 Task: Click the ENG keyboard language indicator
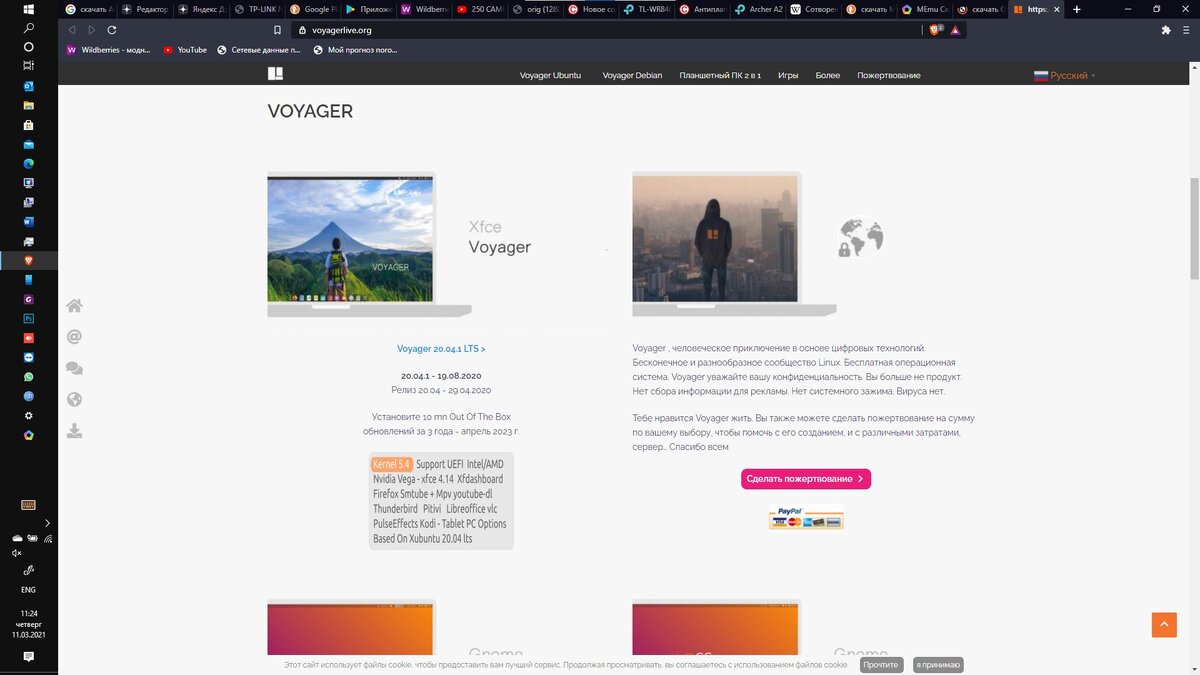point(28,590)
